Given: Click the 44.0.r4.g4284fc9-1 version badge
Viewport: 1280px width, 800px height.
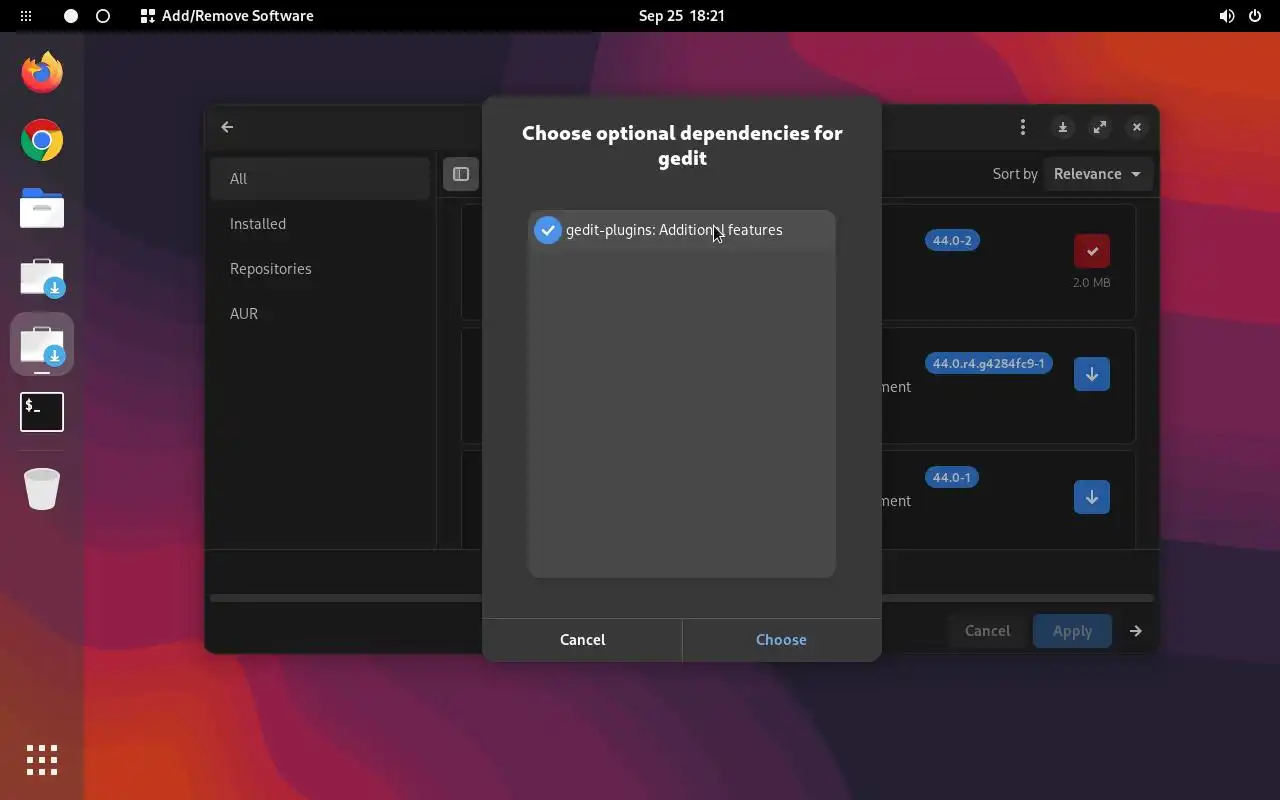Looking at the screenshot, I should [989, 364].
